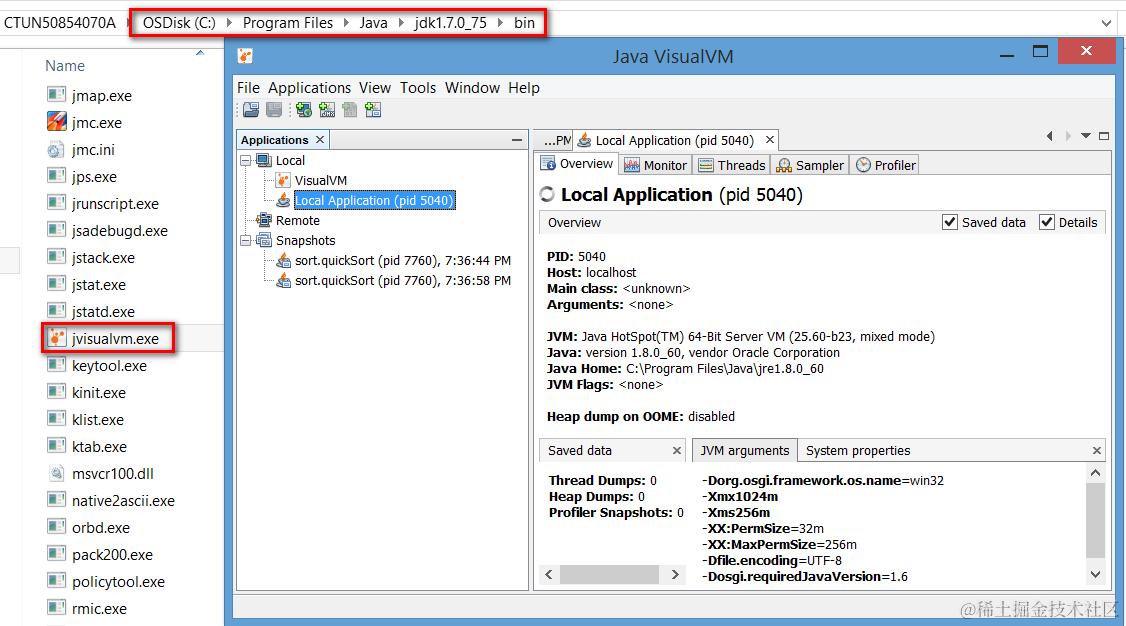Expand the chevron after jdk1.7.0_75 breadcrumb
Screen dimensions: 1126x626
(x=501, y=23)
